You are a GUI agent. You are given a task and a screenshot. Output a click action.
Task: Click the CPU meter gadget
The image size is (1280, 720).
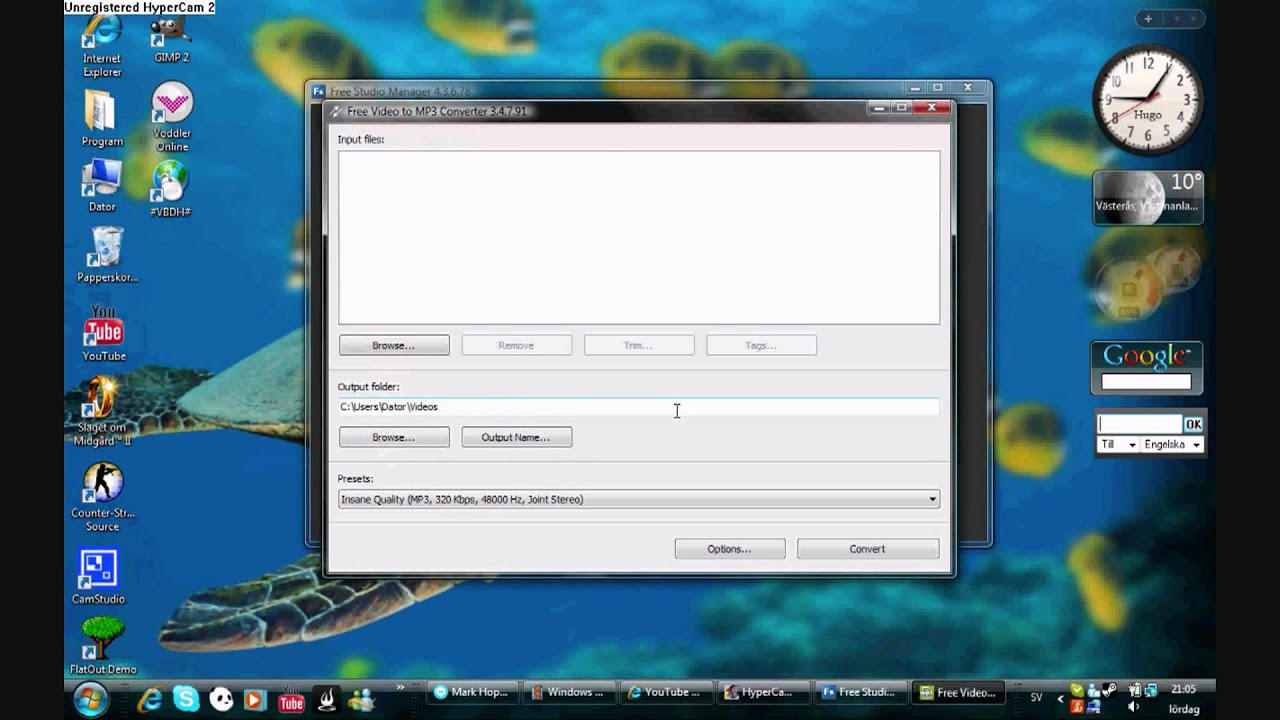[x=1146, y=281]
